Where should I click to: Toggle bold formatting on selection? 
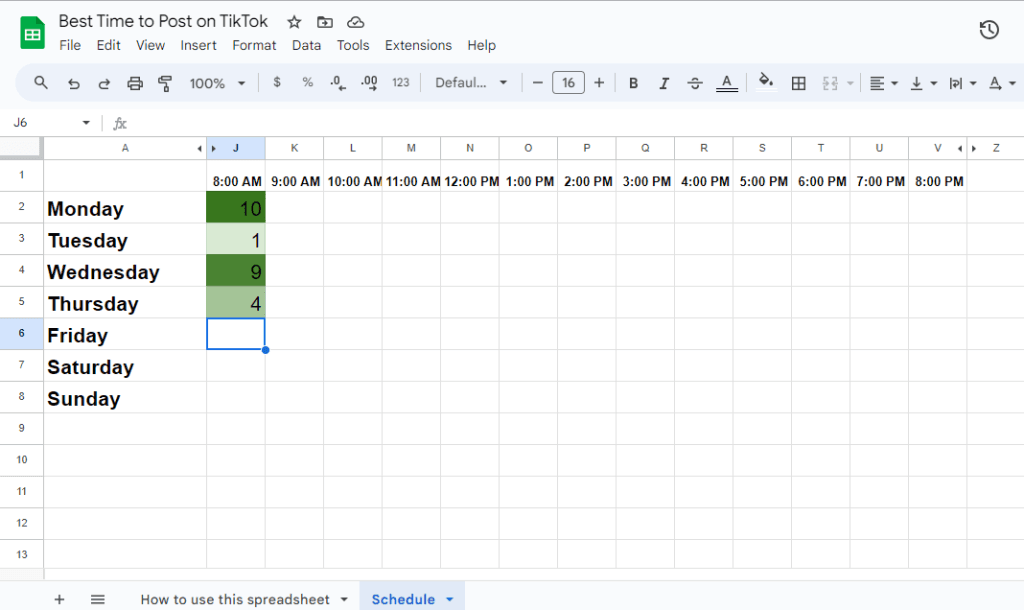click(x=633, y=83)
